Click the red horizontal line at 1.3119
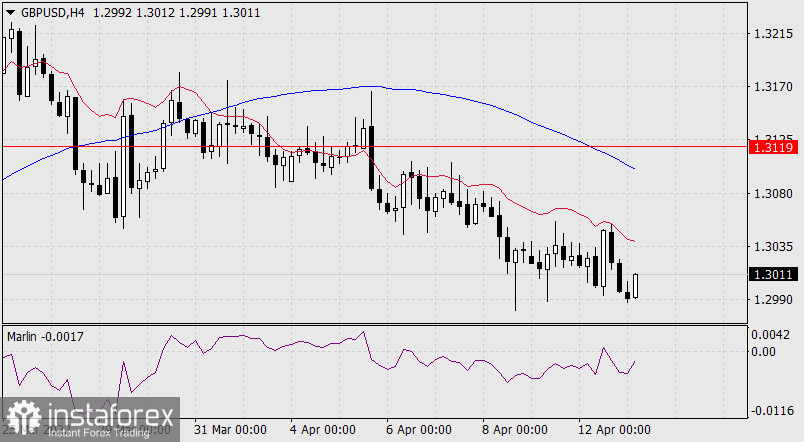Image resolution: width=804 pixels, height=442 pixels. pos(400,146)
